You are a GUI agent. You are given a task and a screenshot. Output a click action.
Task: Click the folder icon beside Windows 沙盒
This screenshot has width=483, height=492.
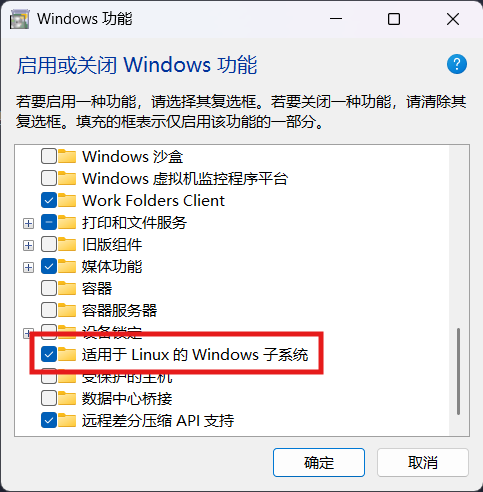pos(67,156)
